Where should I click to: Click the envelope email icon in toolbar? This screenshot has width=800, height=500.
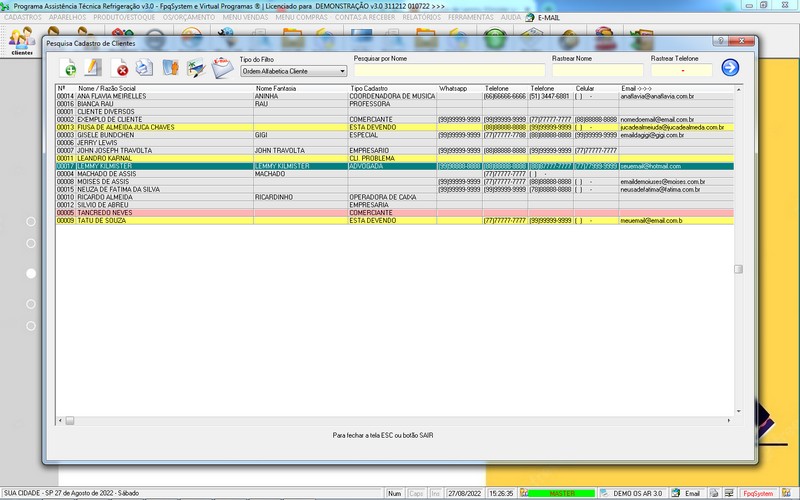click(220, 68)
